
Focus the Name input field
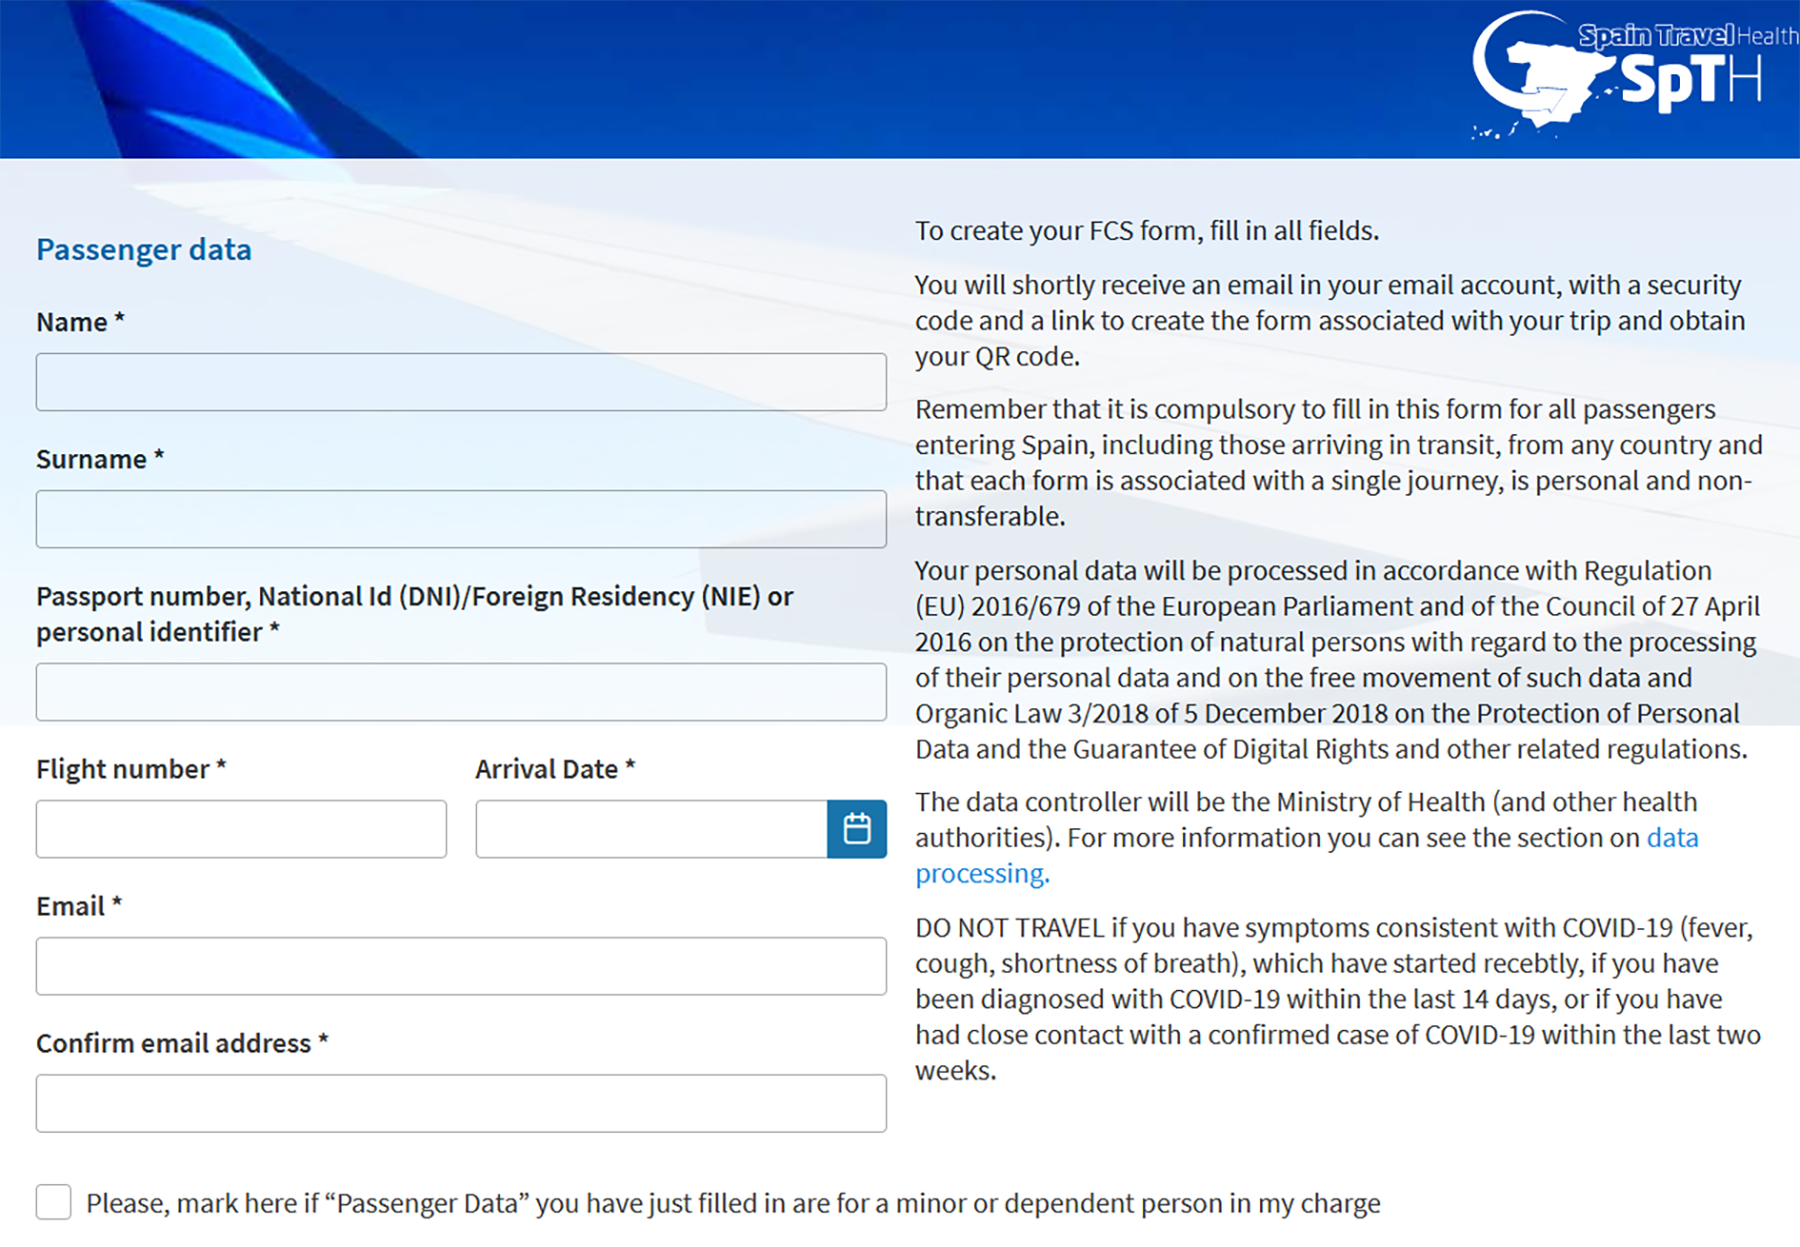(461, 382)
